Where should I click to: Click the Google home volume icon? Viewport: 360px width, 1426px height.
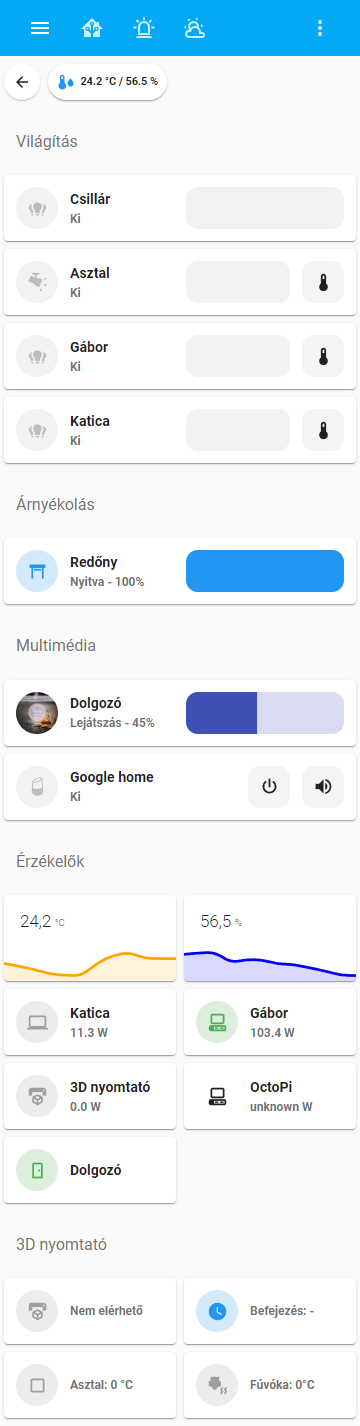pos(323,787)
